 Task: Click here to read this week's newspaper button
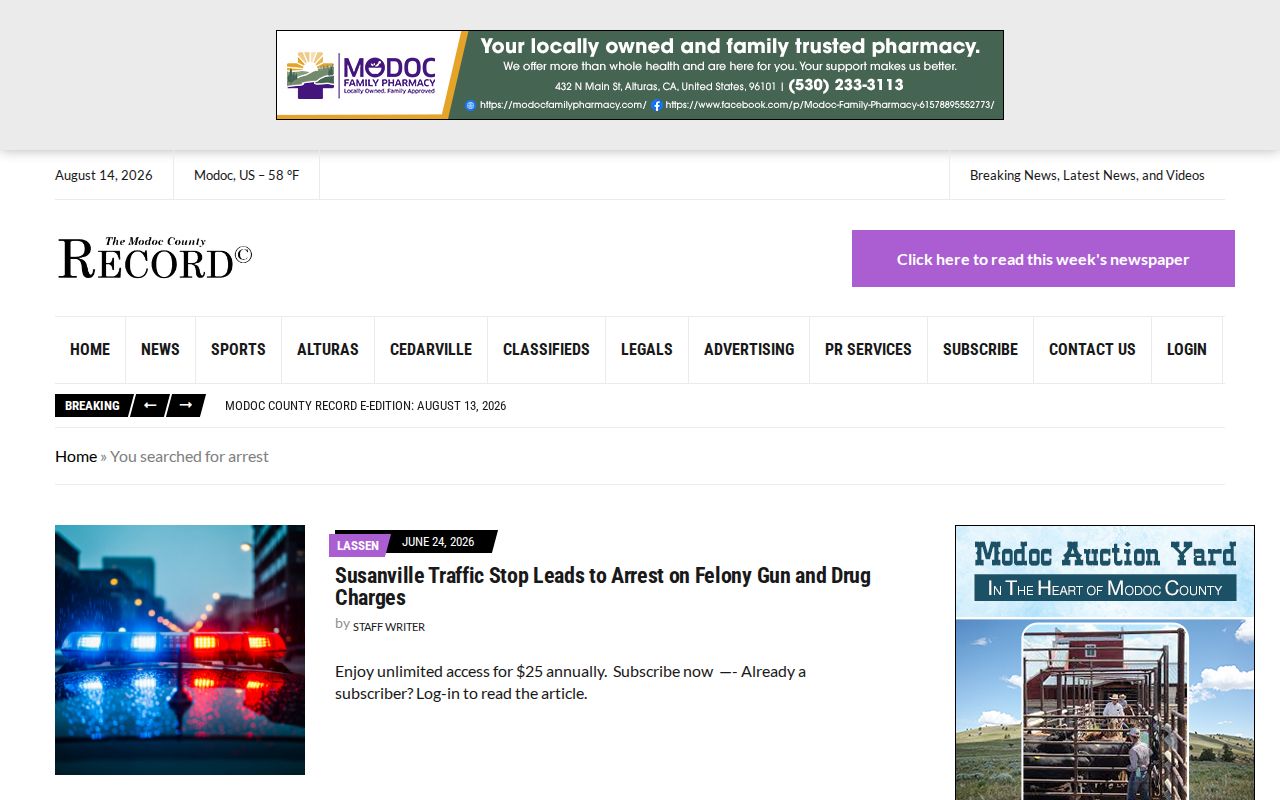pos(1043,259)
